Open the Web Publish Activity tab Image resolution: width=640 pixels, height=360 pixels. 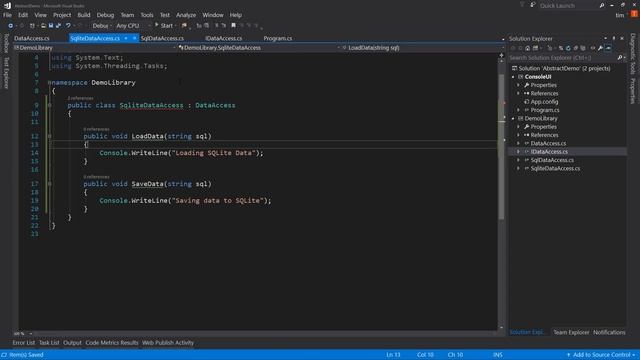tap(168, 343)
